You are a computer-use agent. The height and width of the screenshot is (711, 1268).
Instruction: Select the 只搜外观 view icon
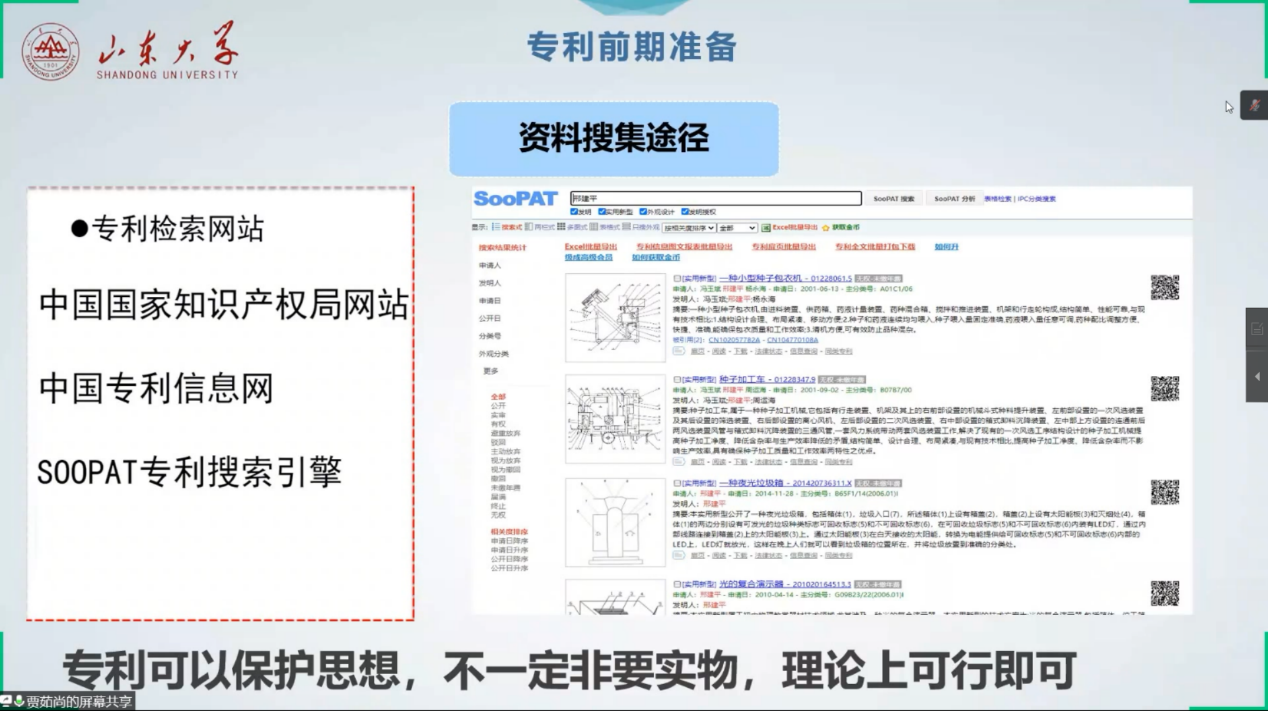(627, 227)
